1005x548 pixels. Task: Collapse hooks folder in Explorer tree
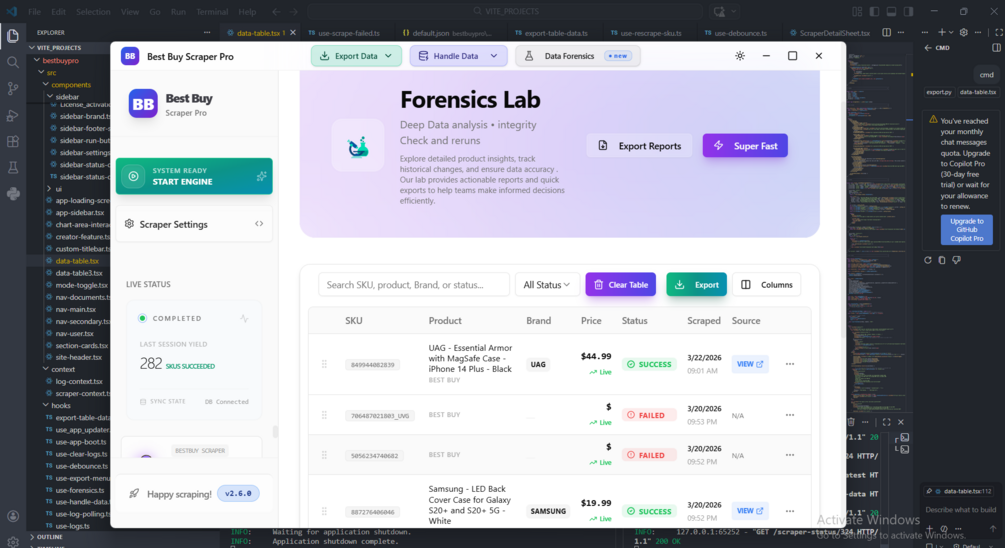pyautogui.click(x=46, y=405)
